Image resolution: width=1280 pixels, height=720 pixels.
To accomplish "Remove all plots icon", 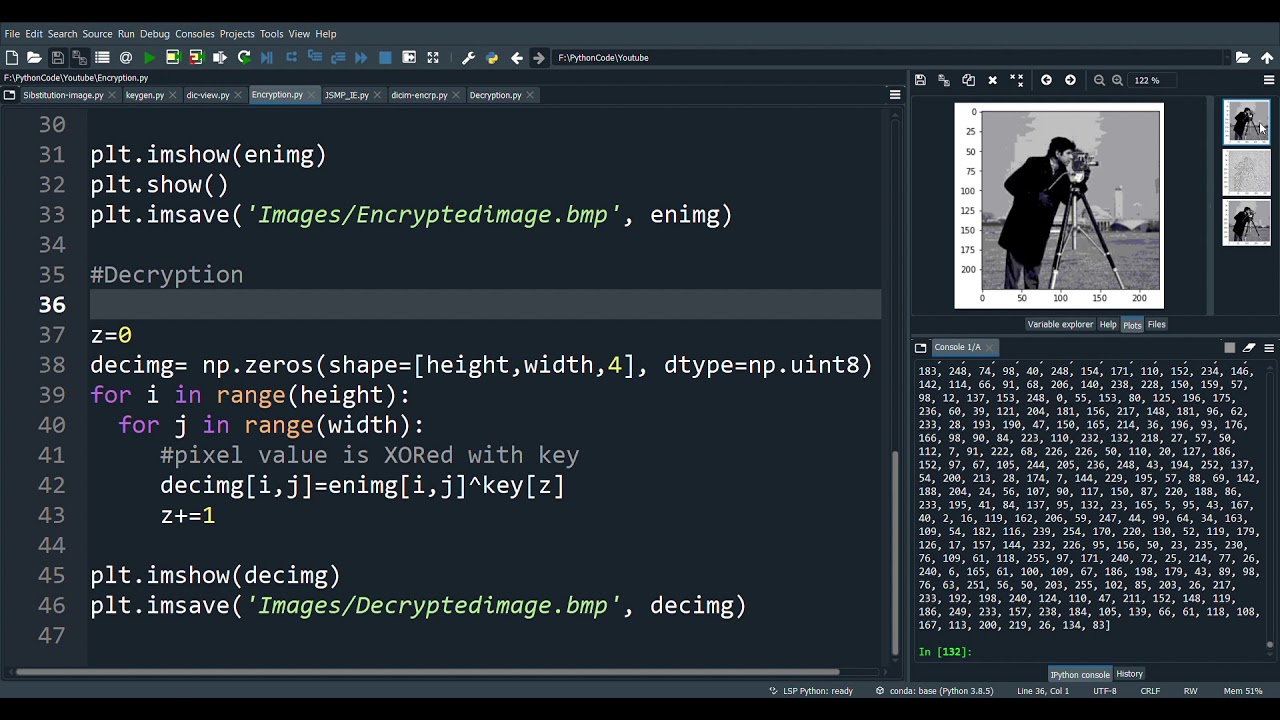I will 1016,80.
